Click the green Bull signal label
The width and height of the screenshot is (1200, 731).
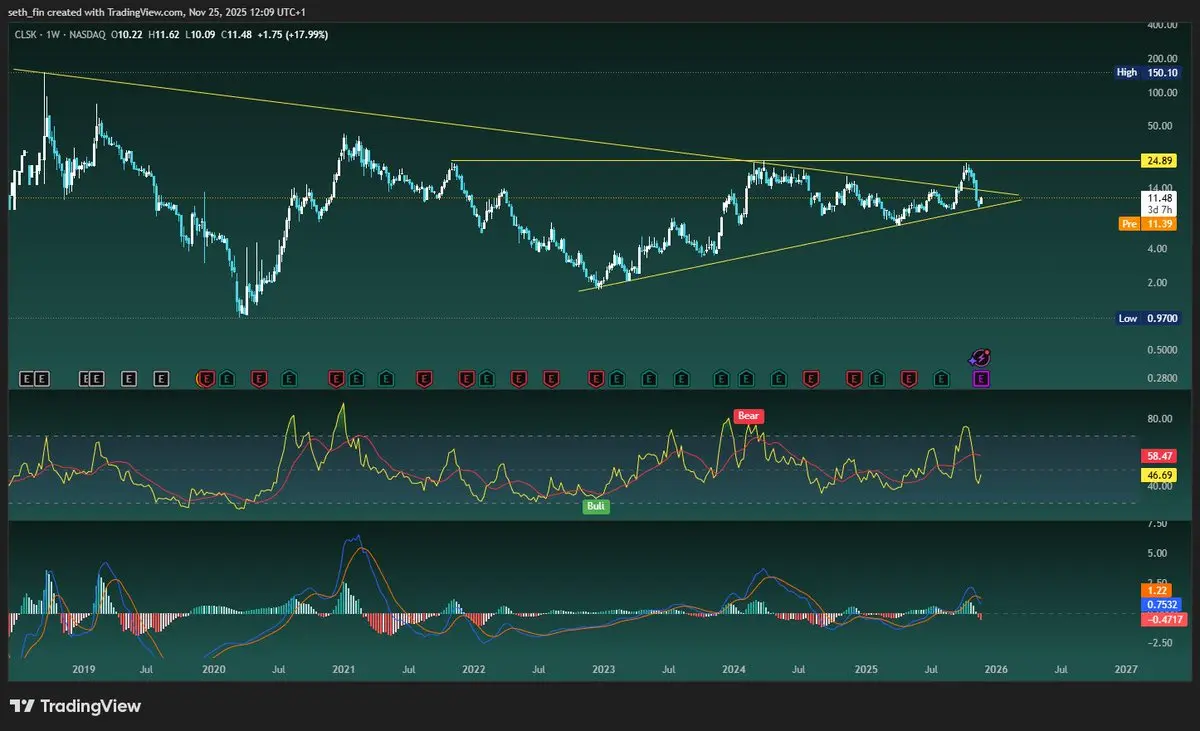pyautogui.click(x=597, y=506)
